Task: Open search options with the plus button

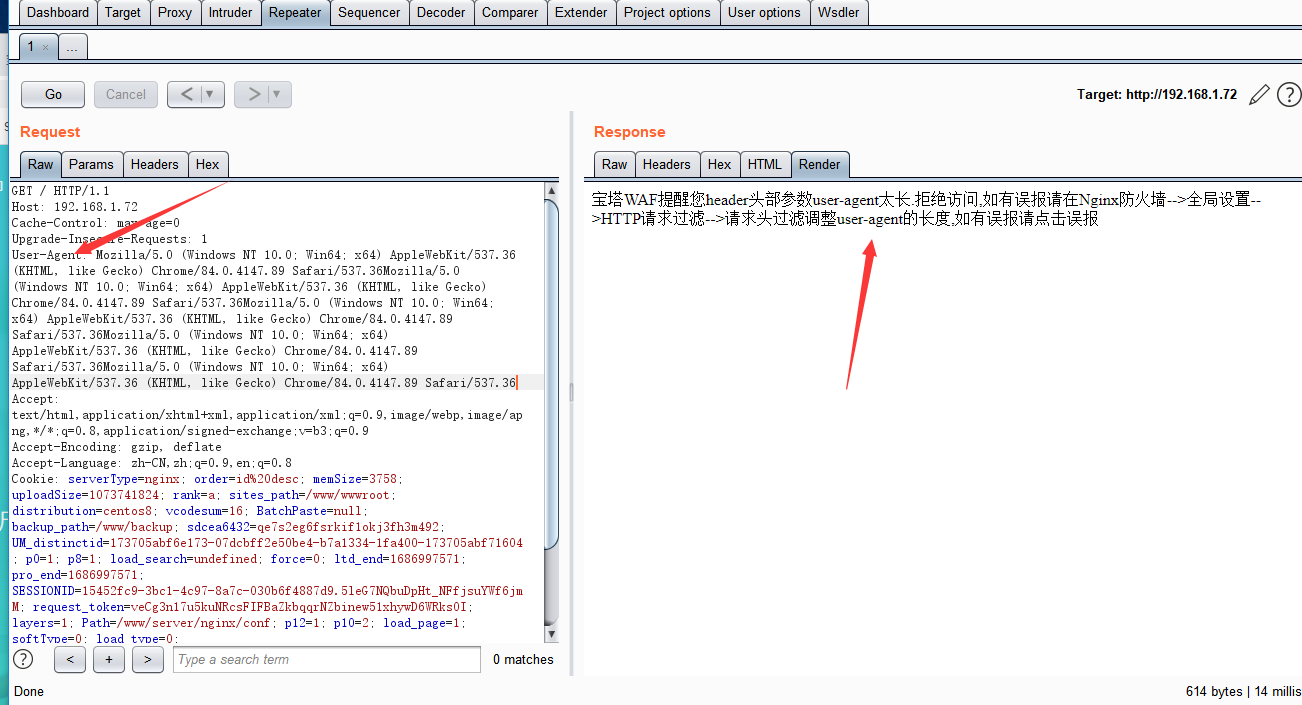Action: [109, 659]
